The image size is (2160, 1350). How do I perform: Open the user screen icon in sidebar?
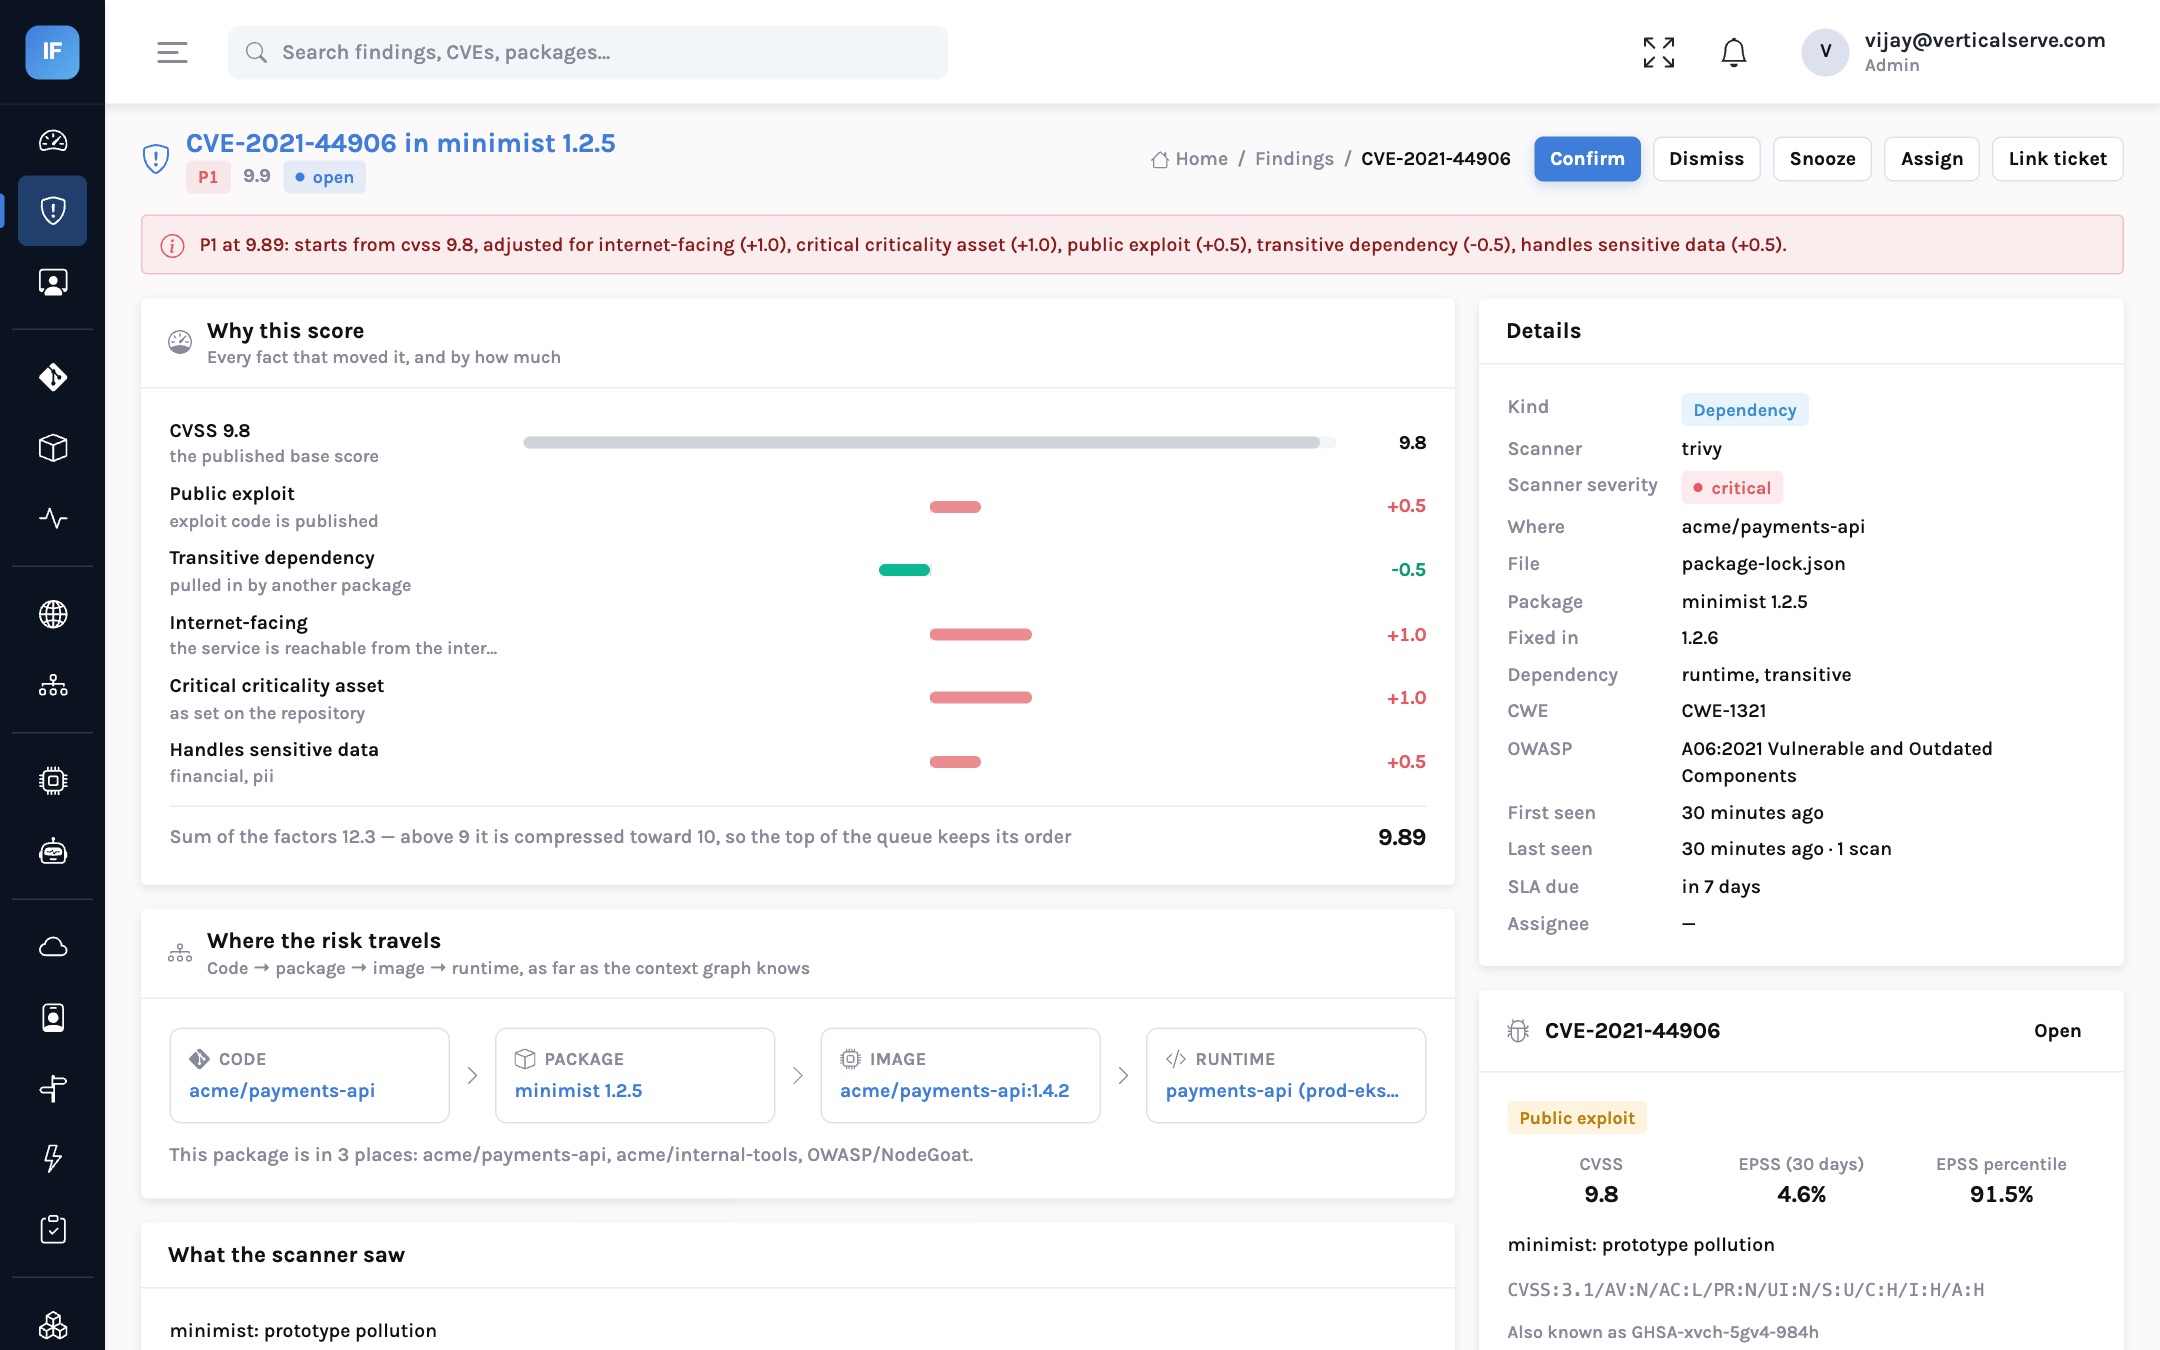coord(53,282)
